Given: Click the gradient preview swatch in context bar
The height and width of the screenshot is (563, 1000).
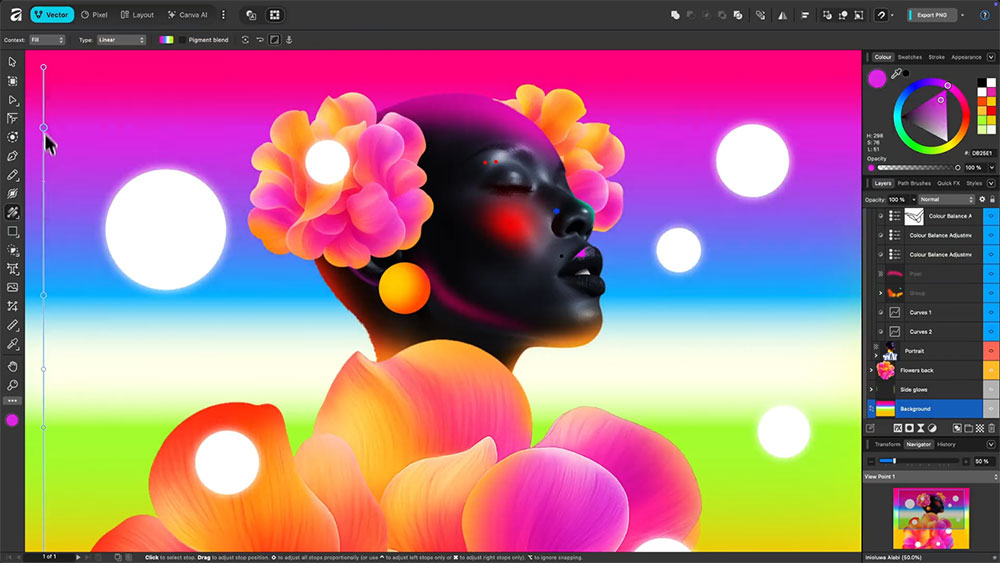Looking at the screenshot, I should tap(166, 40).
